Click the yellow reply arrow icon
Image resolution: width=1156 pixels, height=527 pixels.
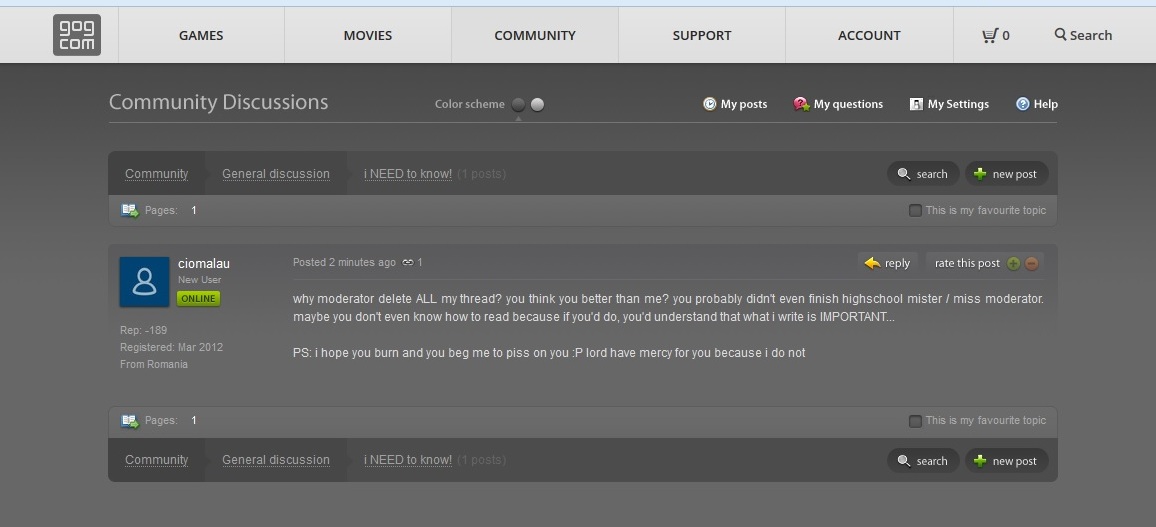coord(872,263)
